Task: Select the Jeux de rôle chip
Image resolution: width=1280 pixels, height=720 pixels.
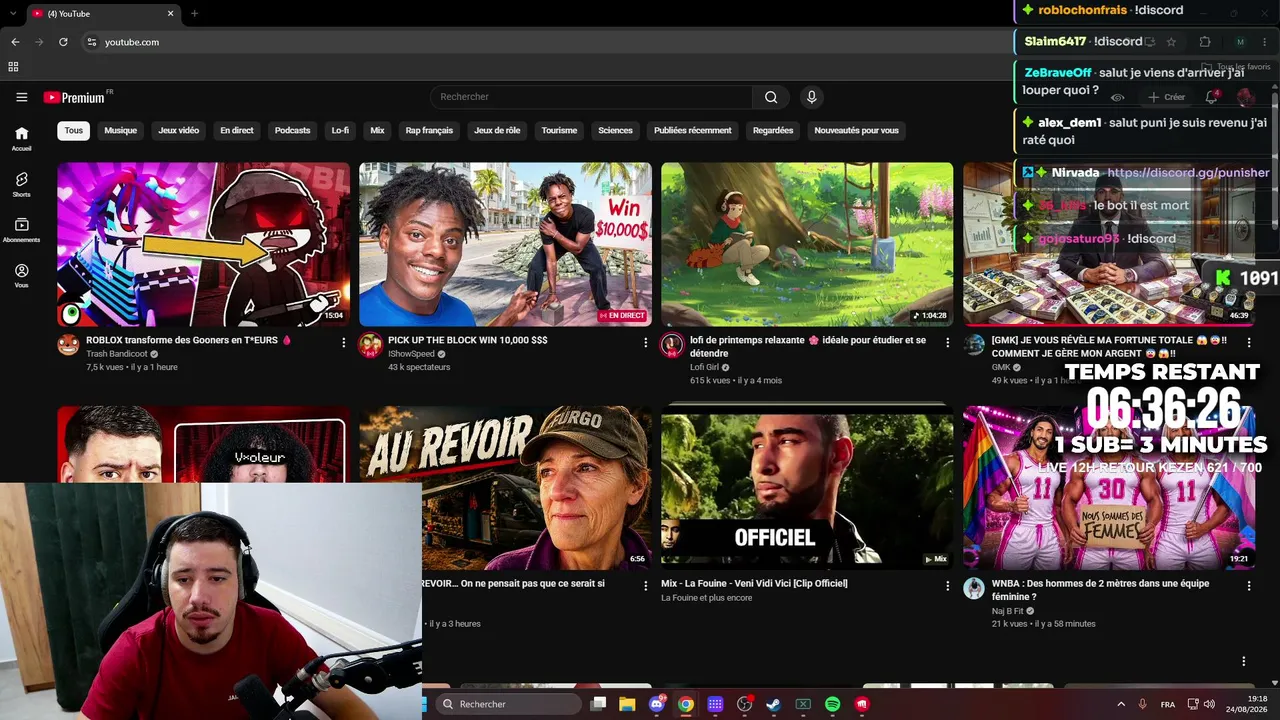Action: [x=497, y=130]
